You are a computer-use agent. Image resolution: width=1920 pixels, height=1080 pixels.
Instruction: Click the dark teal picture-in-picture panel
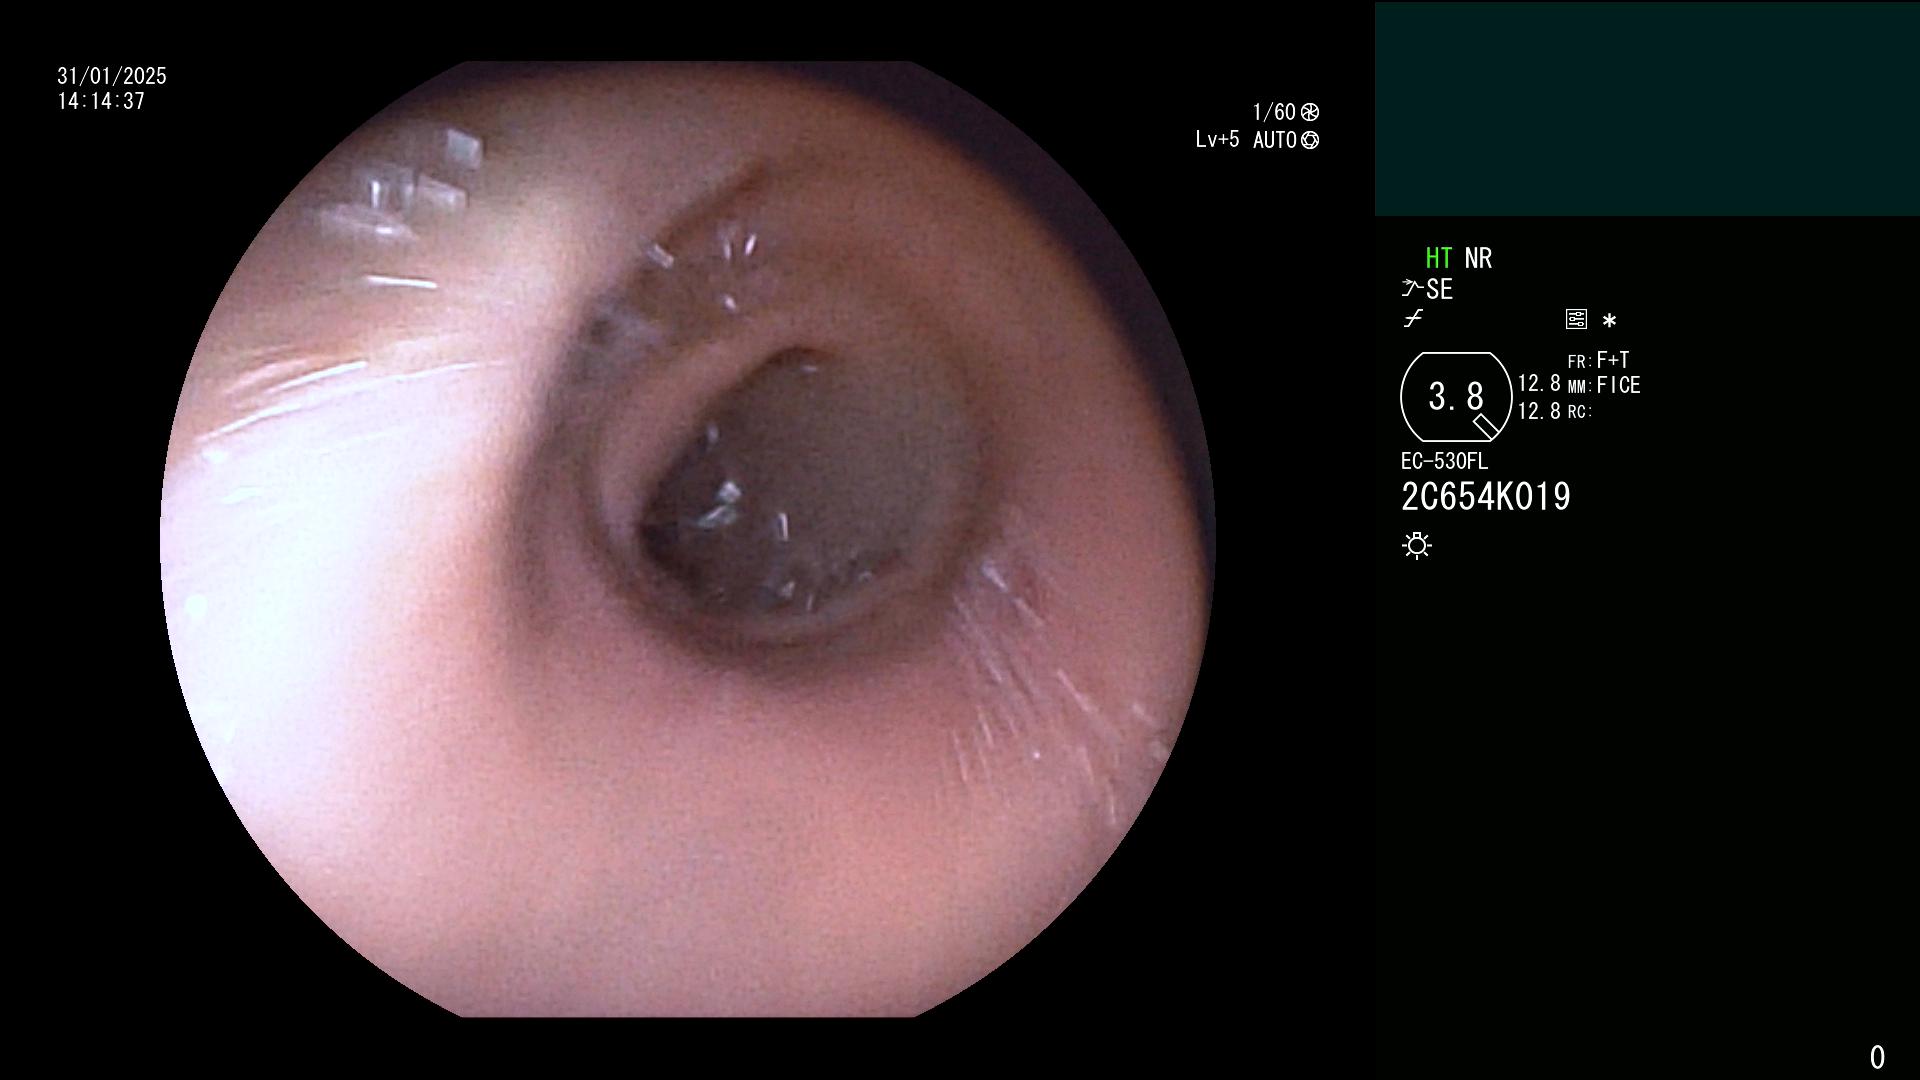(1647, 109)
